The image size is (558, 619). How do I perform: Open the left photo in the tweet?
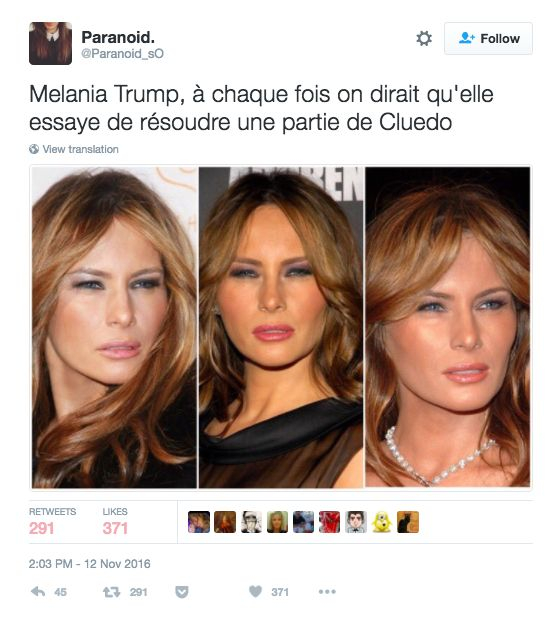coord(114,327)
